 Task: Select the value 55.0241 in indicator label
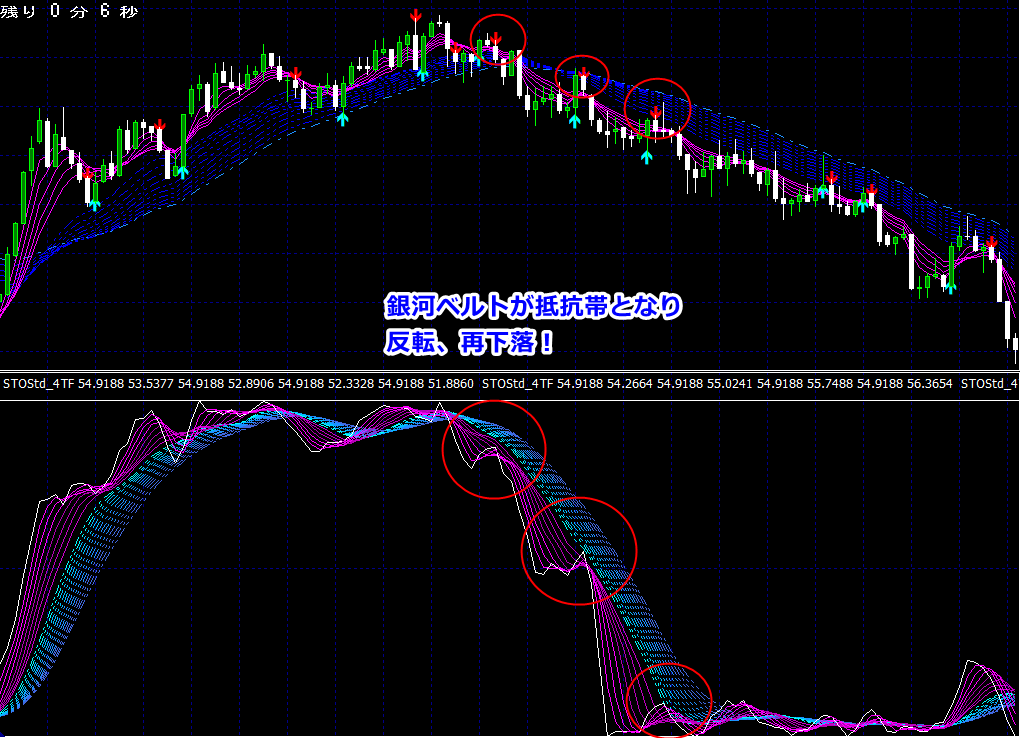729,384
